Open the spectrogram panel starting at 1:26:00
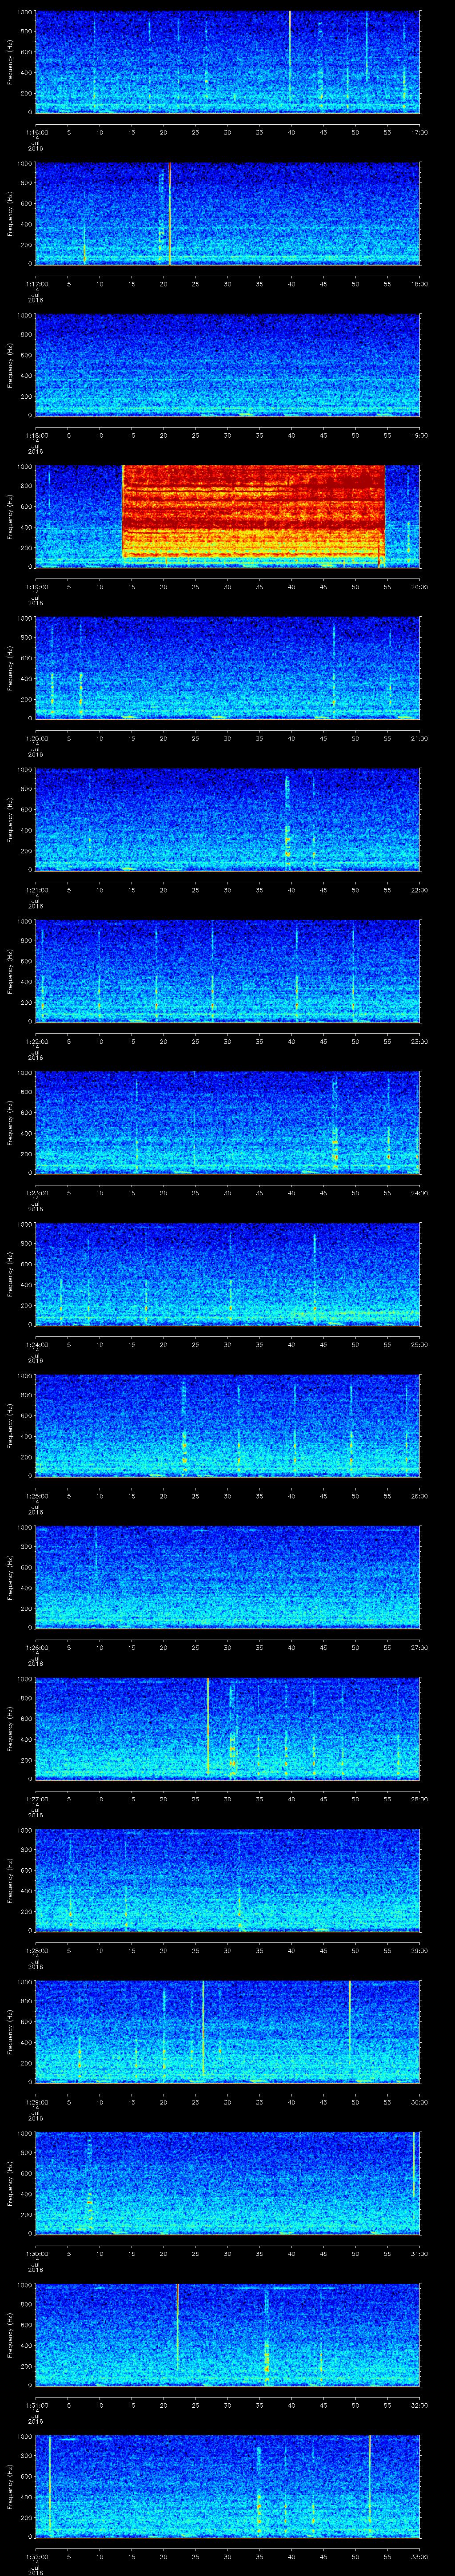Screen dimensions: 455x2576 227,1577
